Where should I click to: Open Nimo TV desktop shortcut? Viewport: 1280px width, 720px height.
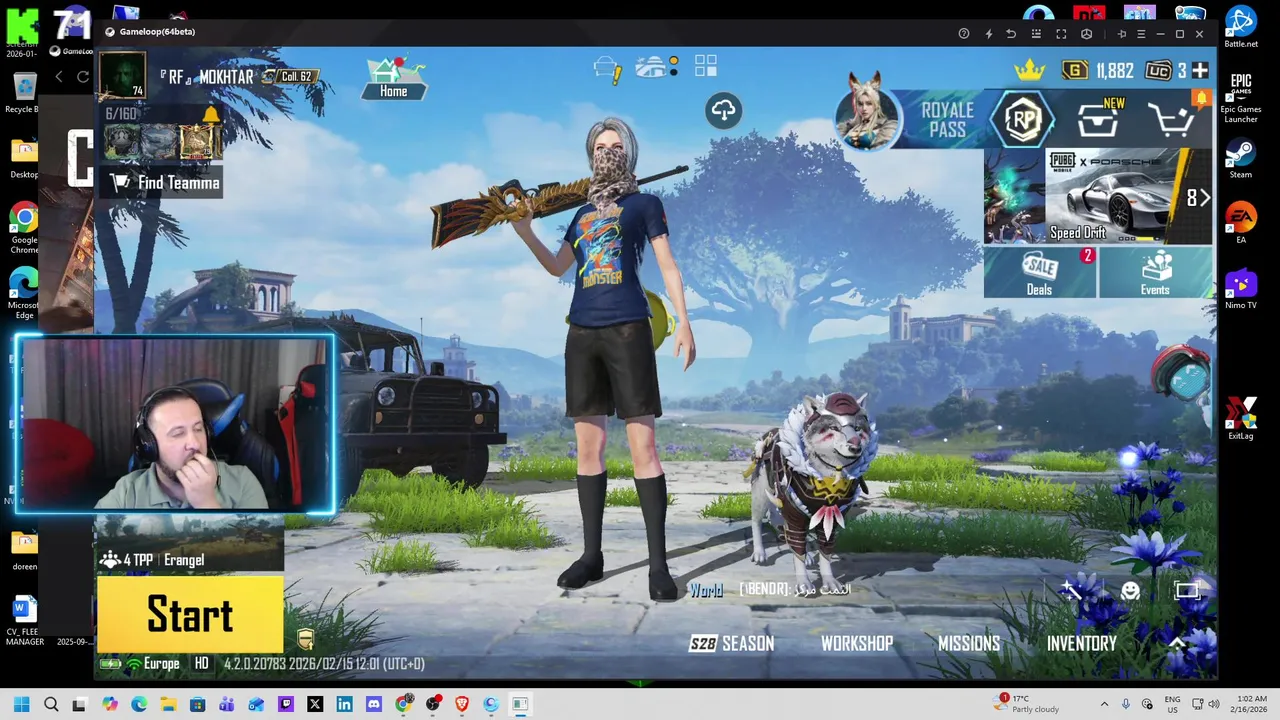tap(1241, 288)
